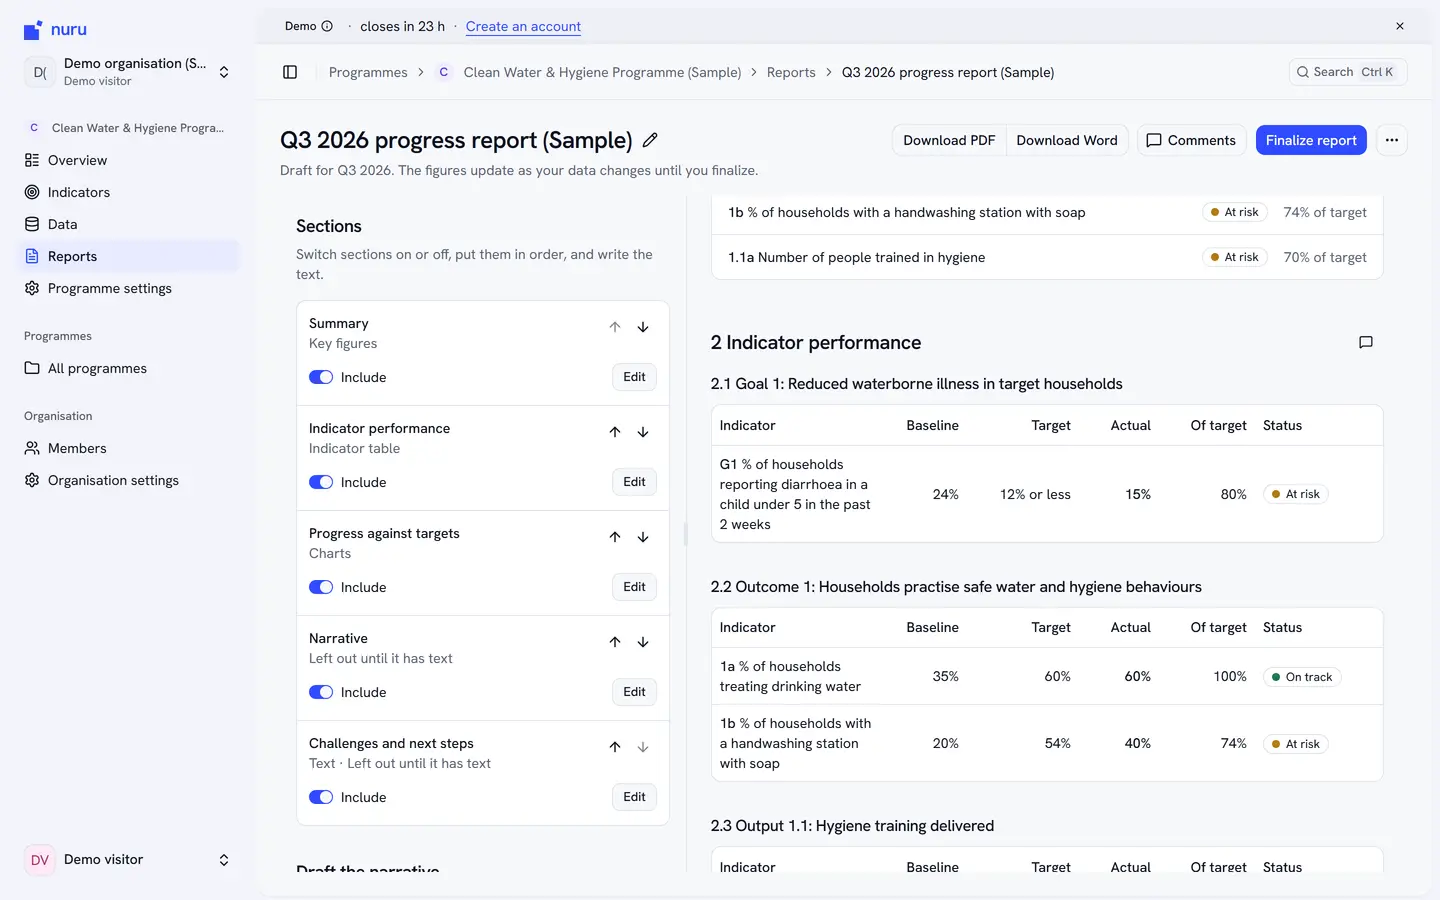Toggle Include for Progress against targets
This screenshot has height=900, width=1440.
click(321, 587)
